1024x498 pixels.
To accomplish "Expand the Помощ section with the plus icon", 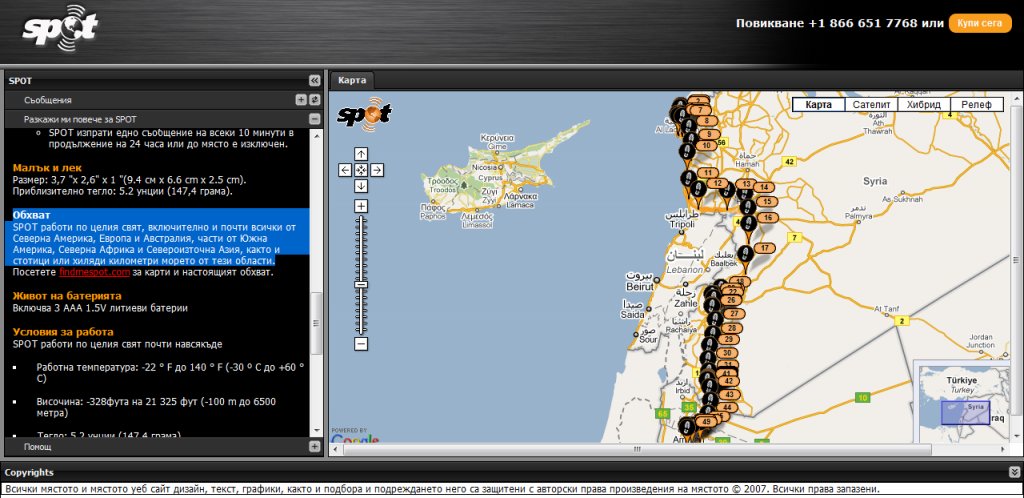I will pos(315,446).
